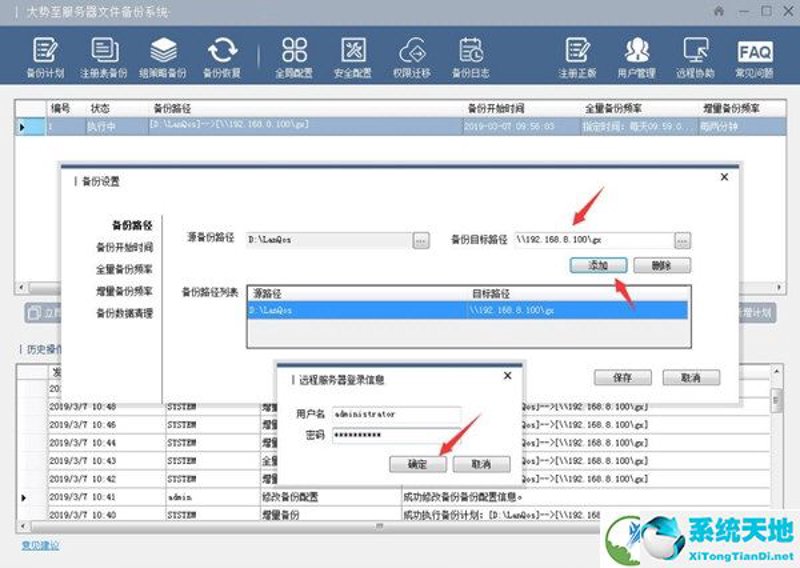Image resolution: width=800 pixels, height=568 pixels.
Task: Open the 权限迁移 toolbar icon
Action: [x=412, y=58]
